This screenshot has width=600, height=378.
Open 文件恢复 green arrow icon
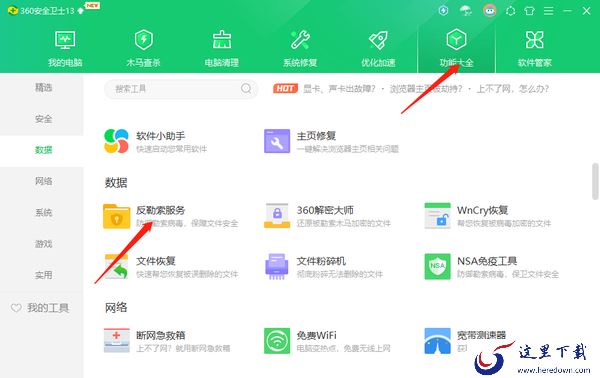[116, 267]
